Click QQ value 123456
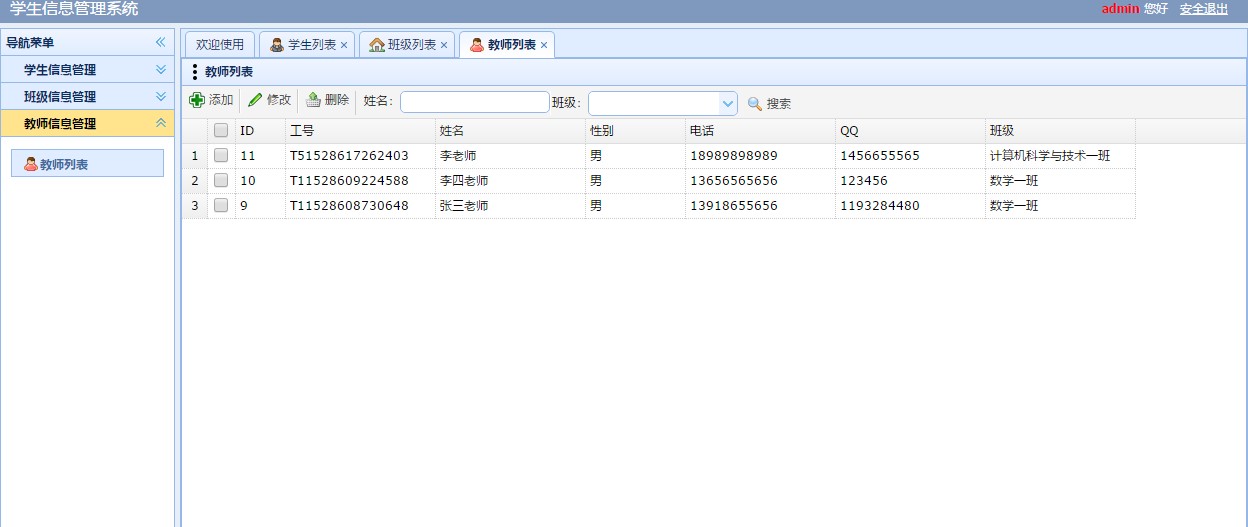 [x=864, y=181]
